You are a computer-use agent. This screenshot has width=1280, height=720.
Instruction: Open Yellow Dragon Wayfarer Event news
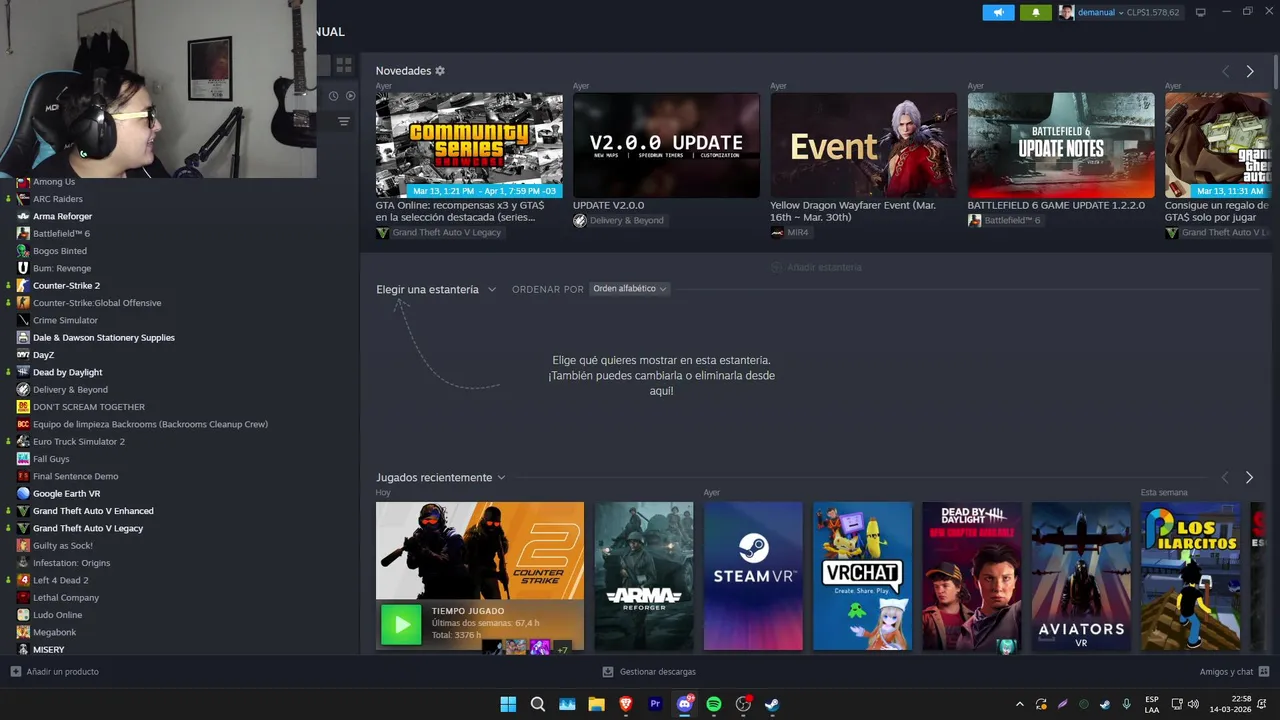pyautogui.click(x=863, y=145)
